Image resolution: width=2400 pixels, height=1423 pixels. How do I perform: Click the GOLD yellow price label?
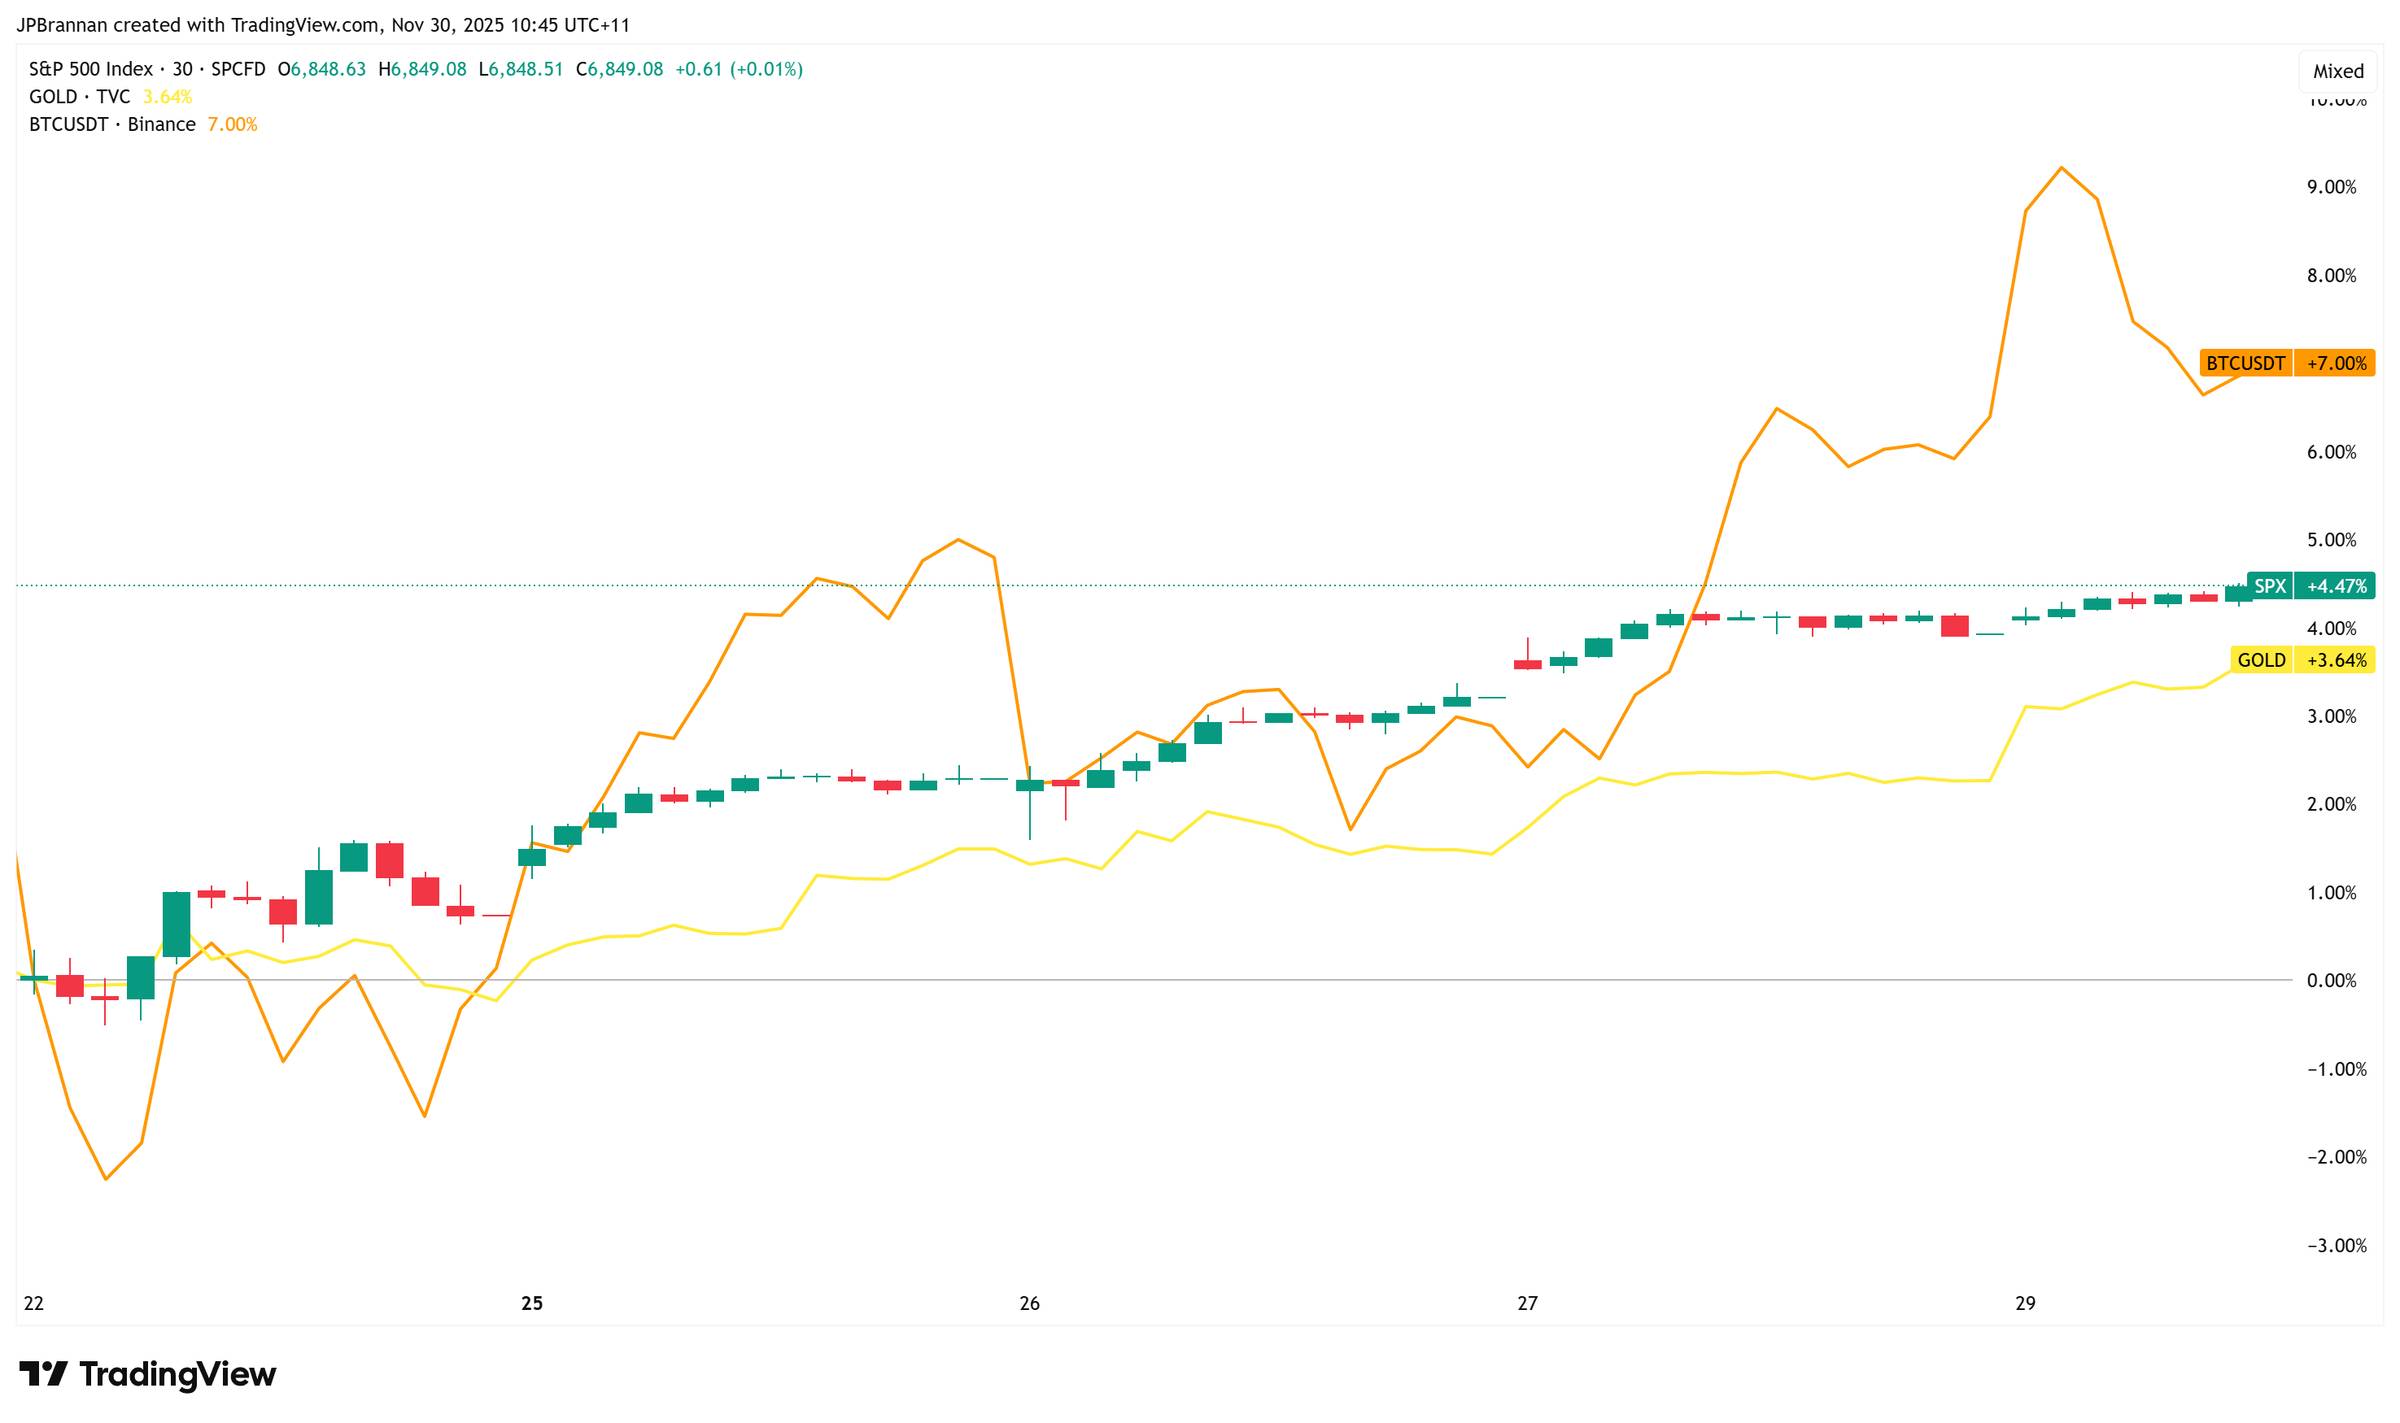tap(2261, 660)
